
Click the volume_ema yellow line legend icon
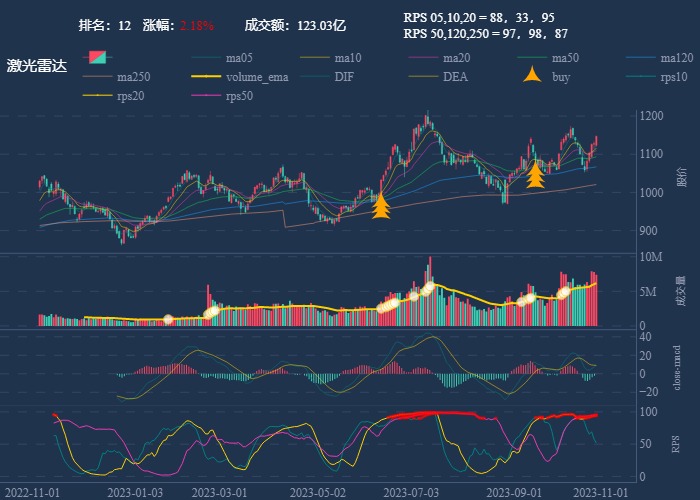click(x=206, y=77)
